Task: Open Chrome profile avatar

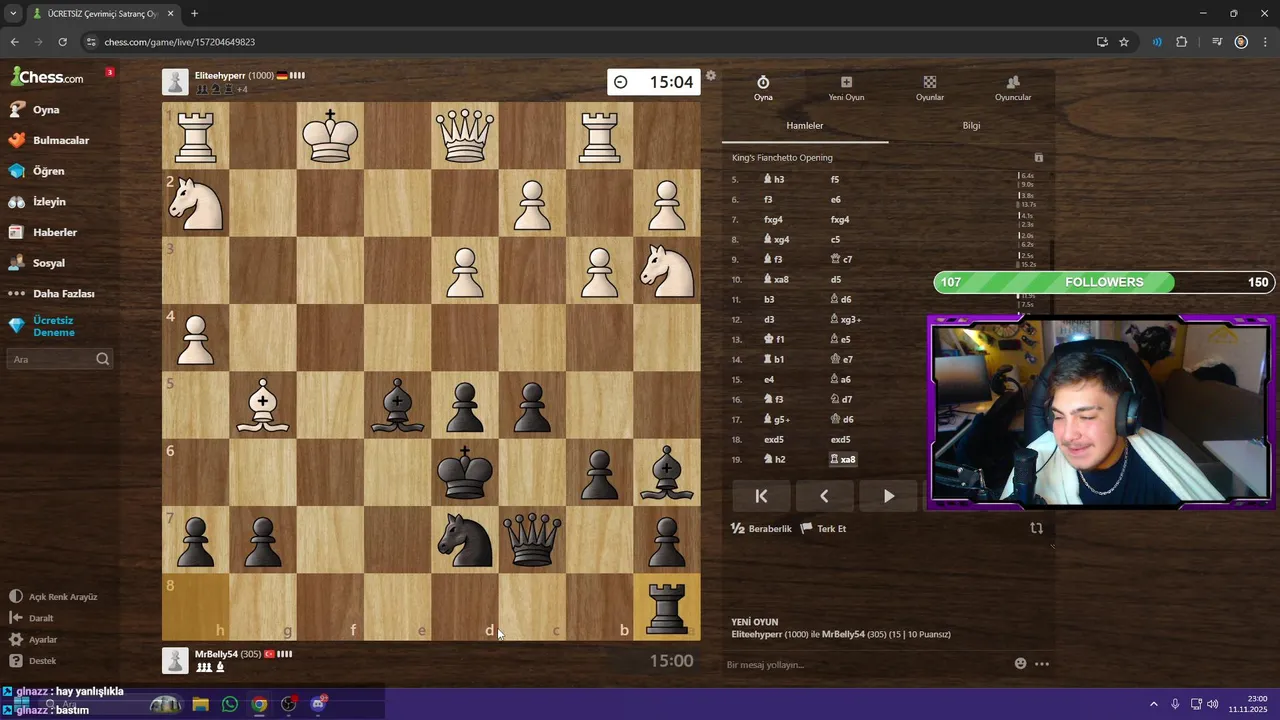Action: point(1241,42)
